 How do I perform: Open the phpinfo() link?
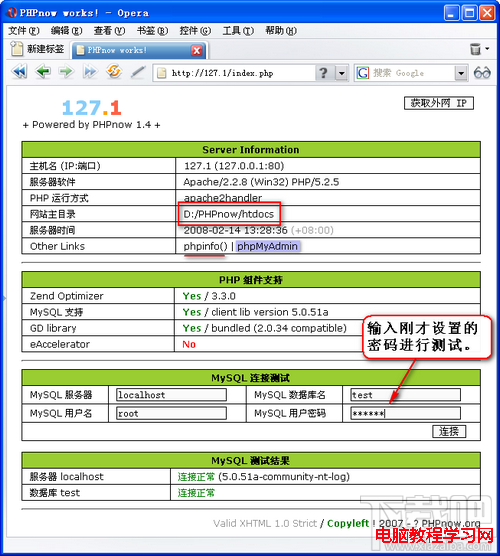[205, 246]
